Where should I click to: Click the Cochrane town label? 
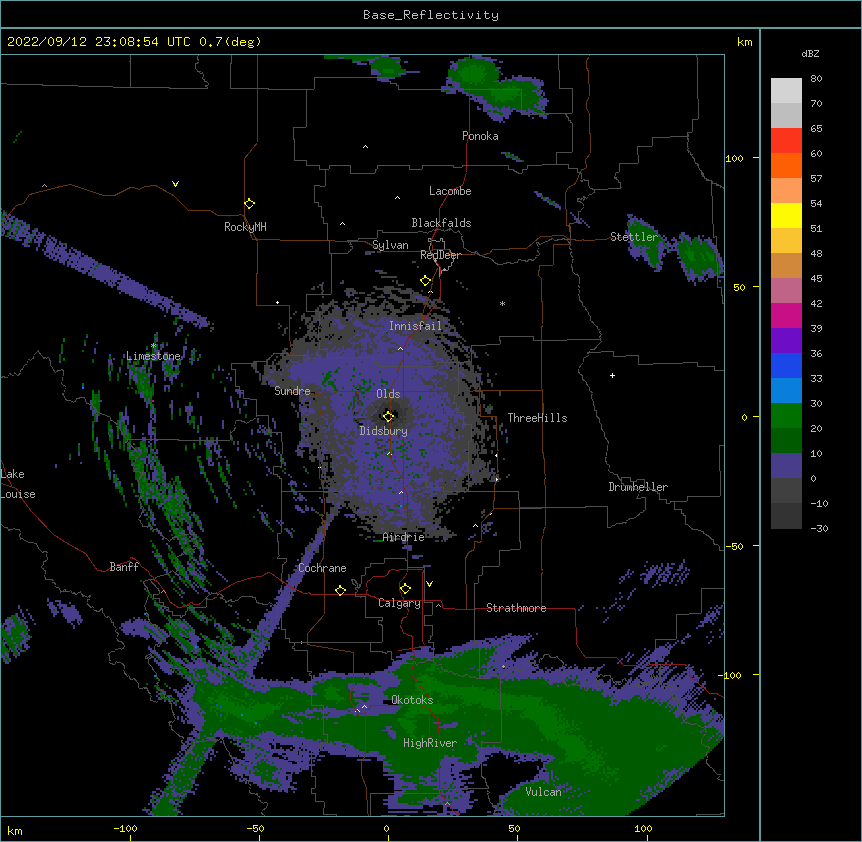tap(322, 568)
